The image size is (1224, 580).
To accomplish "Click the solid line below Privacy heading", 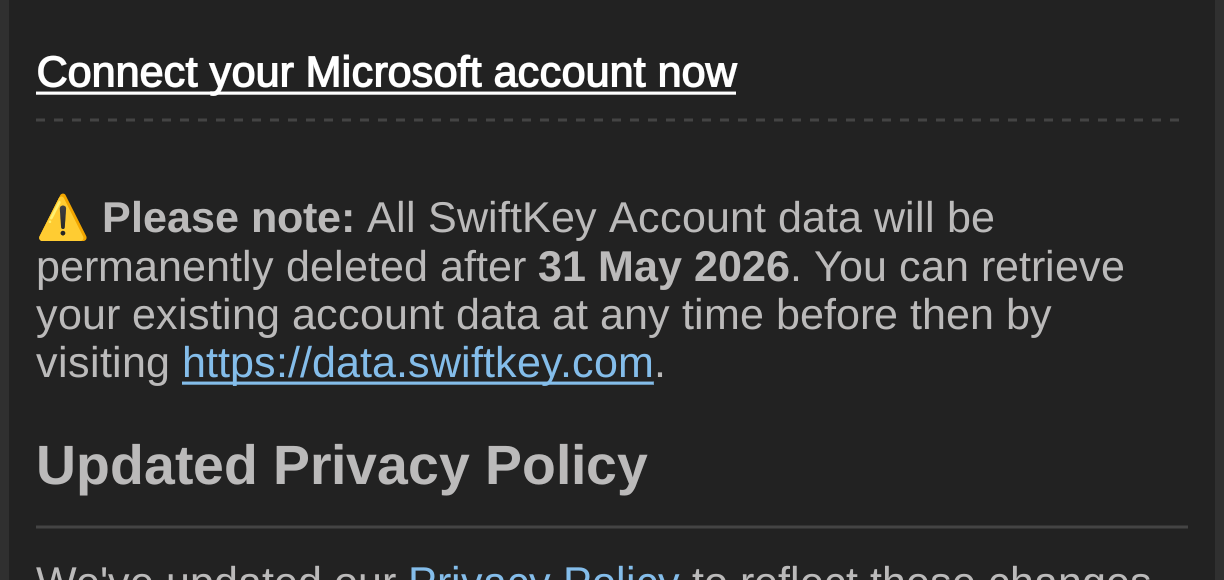I will (612, 526).
